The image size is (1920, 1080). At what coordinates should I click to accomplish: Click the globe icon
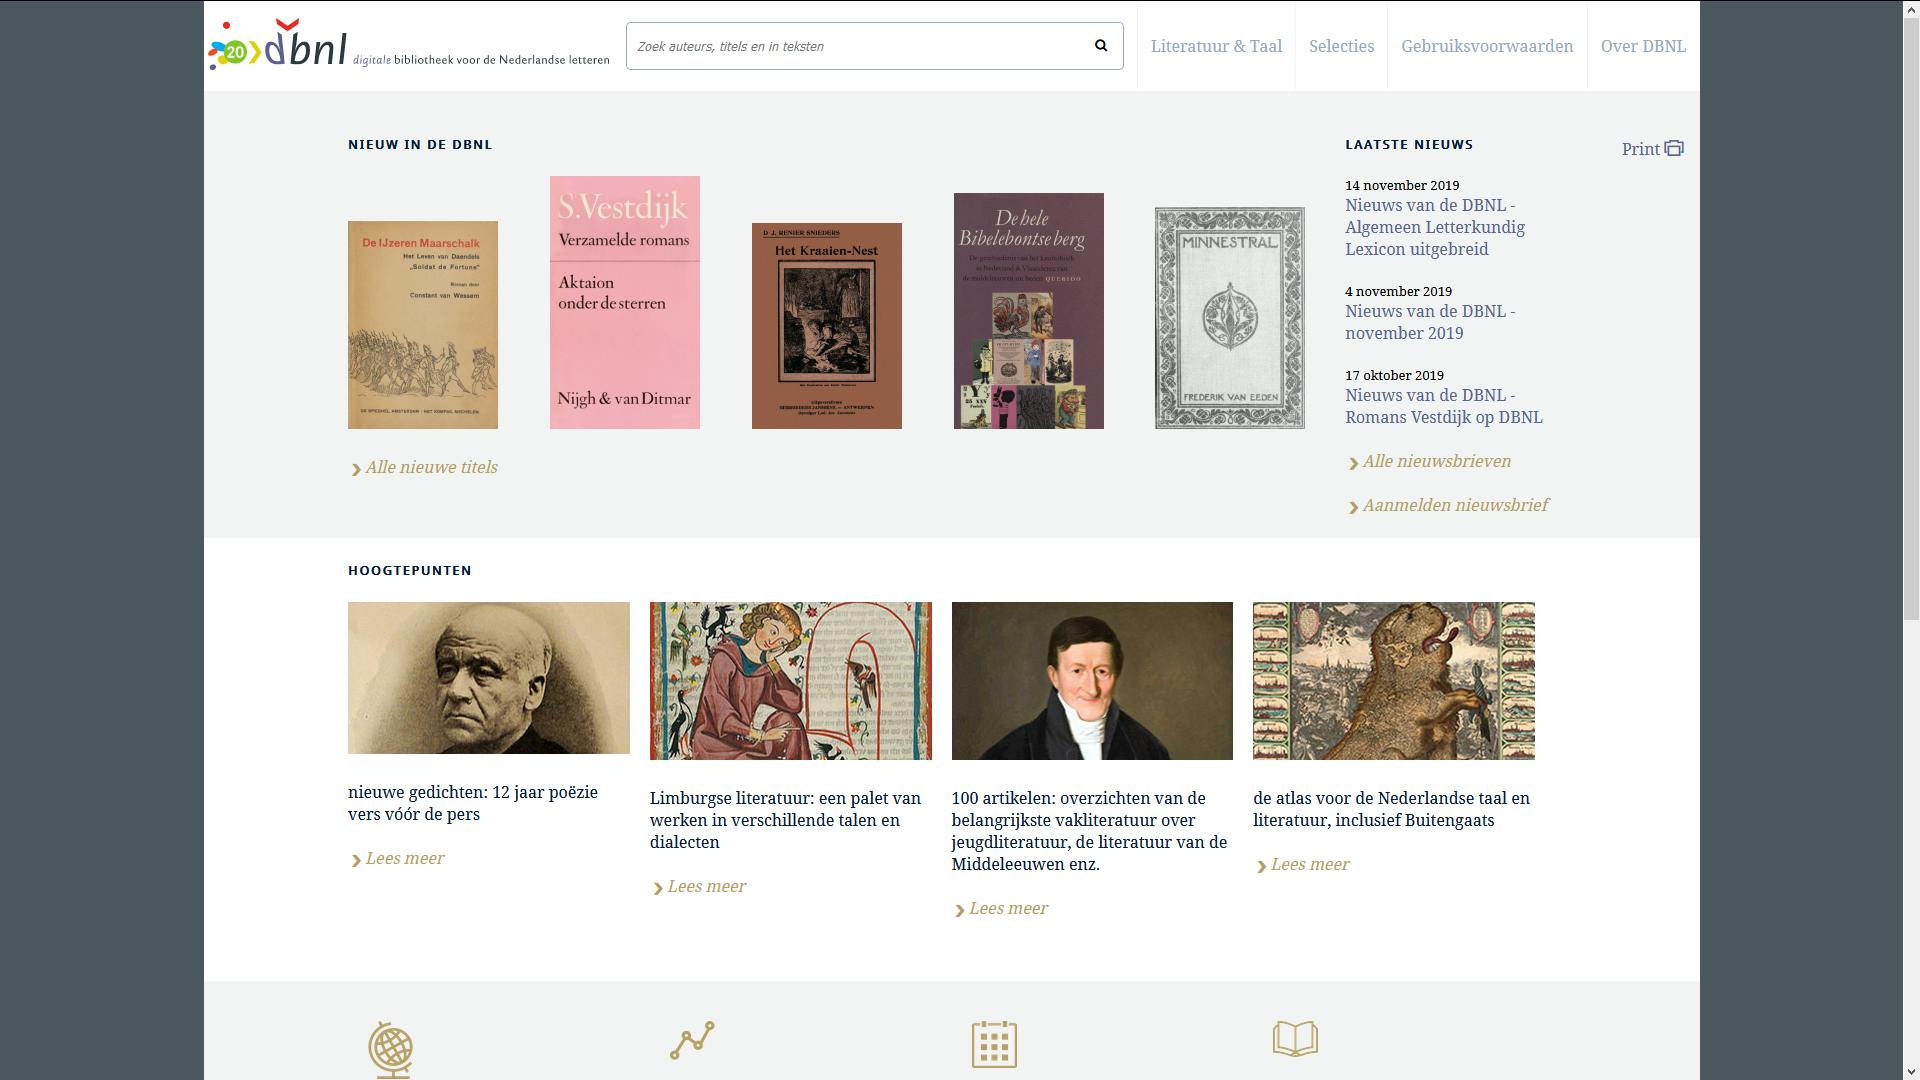click(x=390, y=1048)
